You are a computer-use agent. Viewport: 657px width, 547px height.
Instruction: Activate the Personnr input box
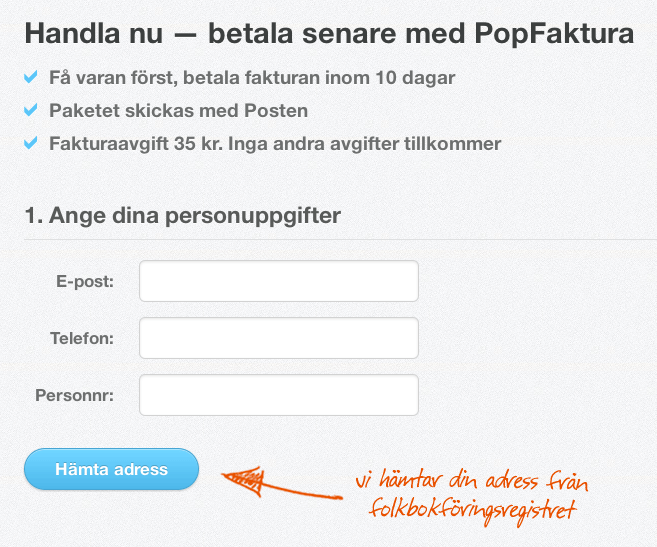tap(279, 395)
